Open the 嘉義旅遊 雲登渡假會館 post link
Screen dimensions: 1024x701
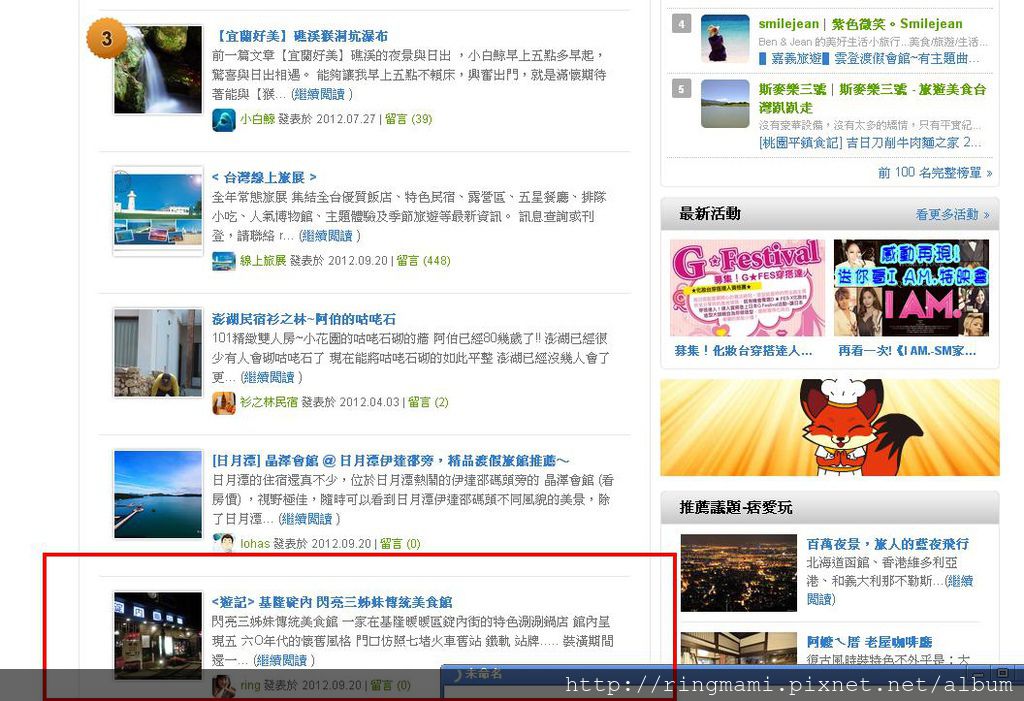869,59
